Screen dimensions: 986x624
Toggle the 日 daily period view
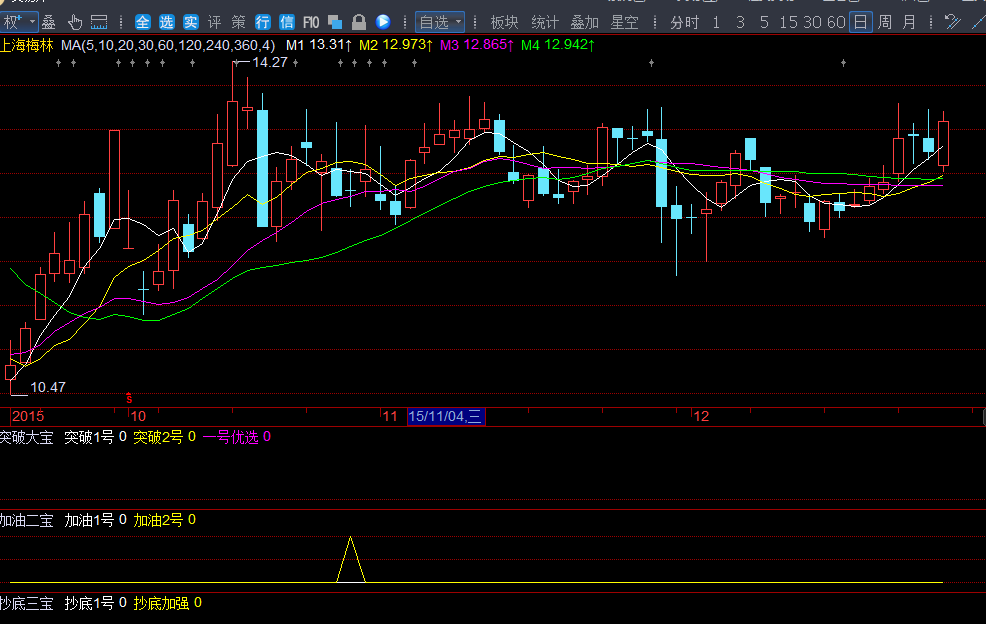tap(860, 21)
